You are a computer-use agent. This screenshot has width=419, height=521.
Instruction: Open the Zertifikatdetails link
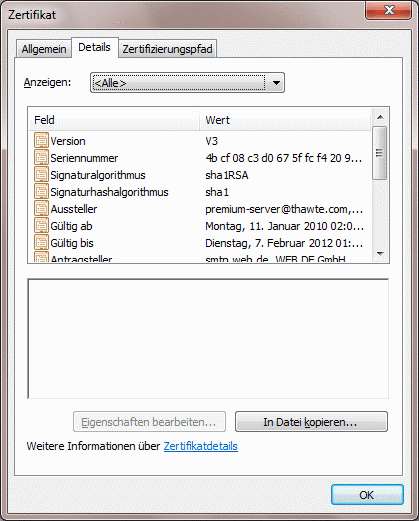pyautogui.click(x=201, y=446)
